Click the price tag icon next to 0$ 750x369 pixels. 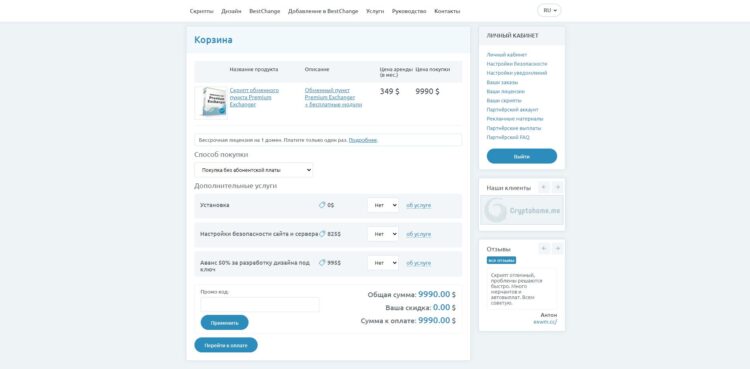tap(322, 205)
